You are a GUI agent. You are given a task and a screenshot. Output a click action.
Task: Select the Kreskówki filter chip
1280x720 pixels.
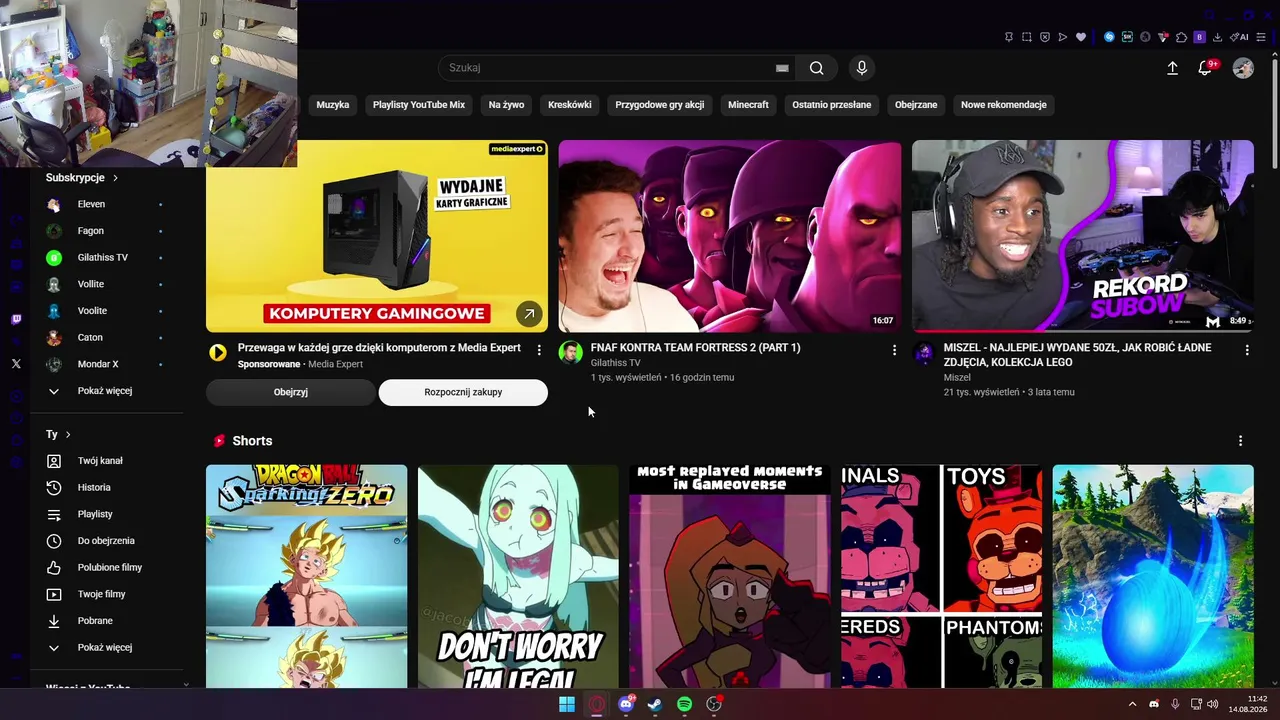570,105
